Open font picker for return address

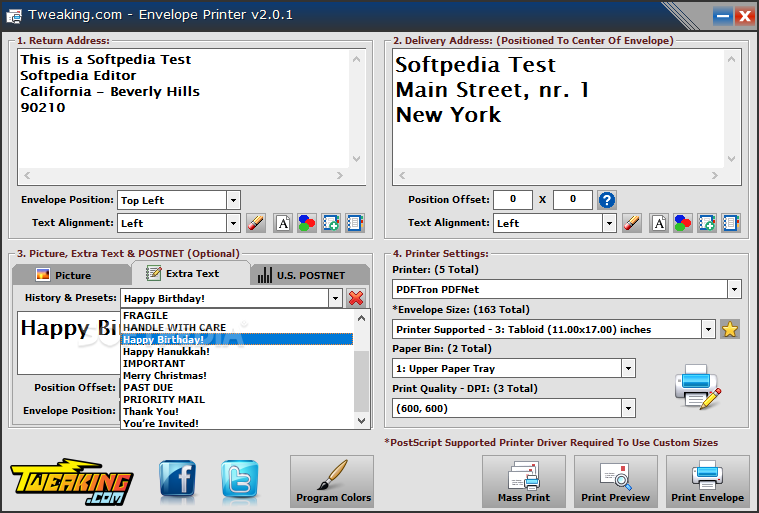coord(283,223)
